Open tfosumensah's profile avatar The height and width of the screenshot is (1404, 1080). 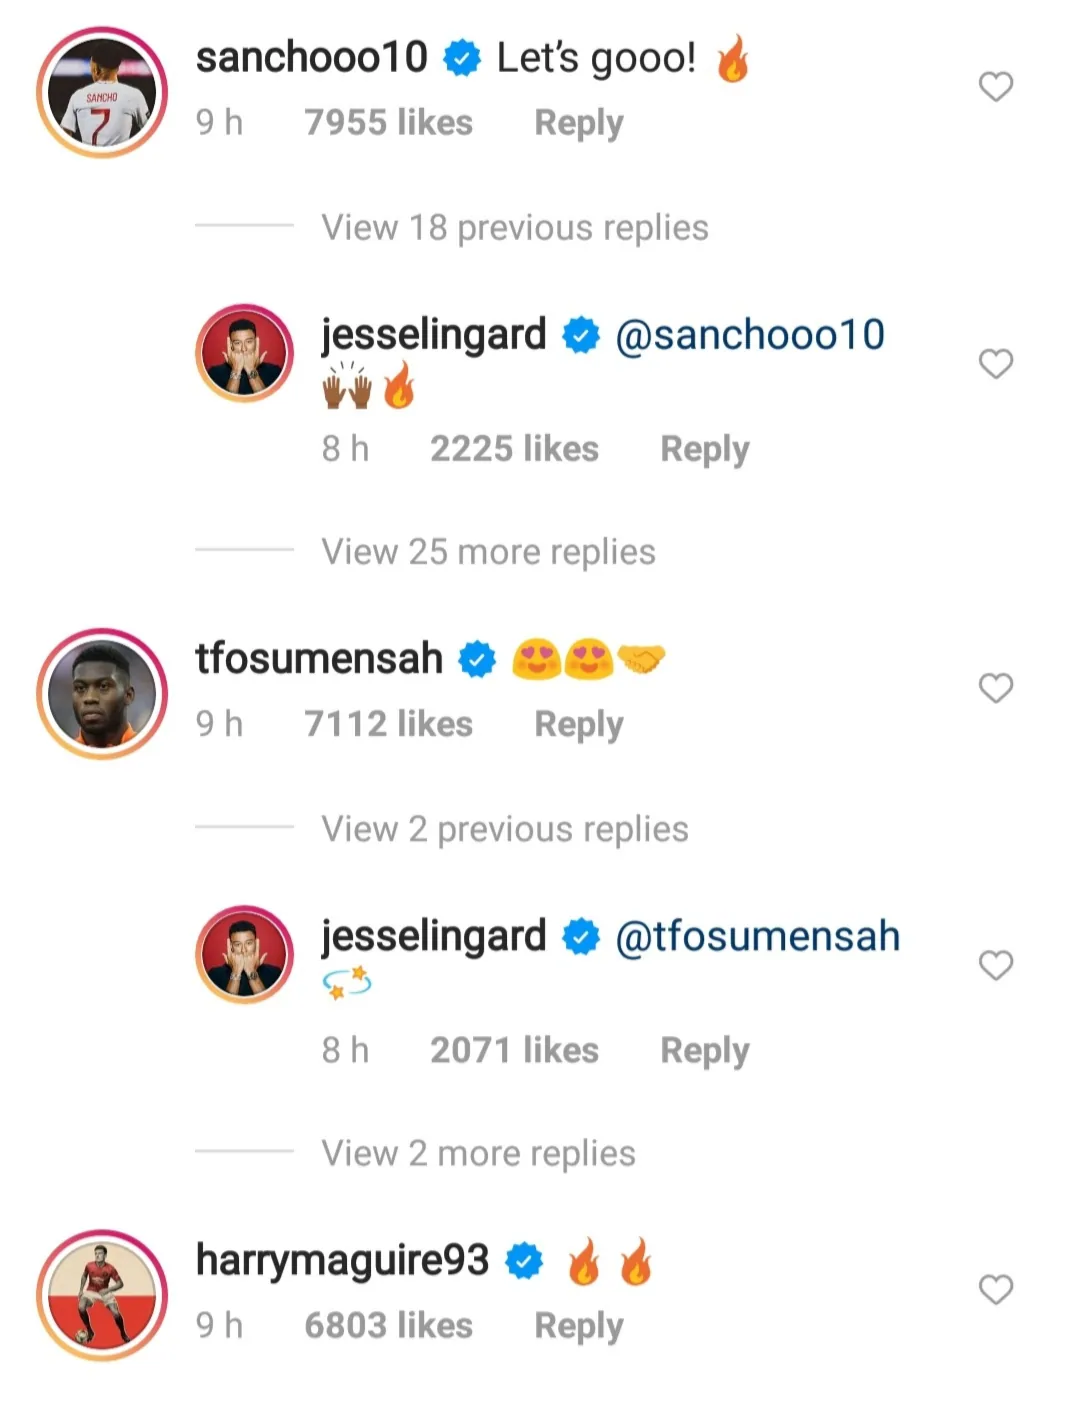(102, 693)
